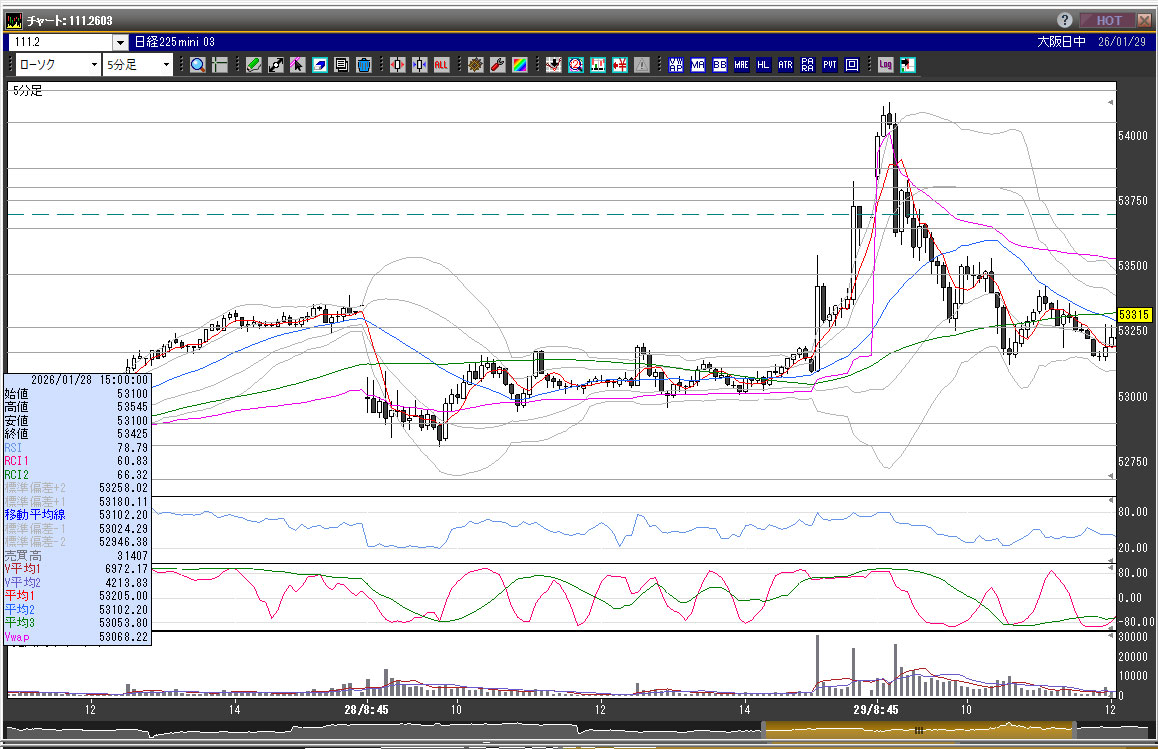Click the highlighted range in bottom navigator

point(918,731)
